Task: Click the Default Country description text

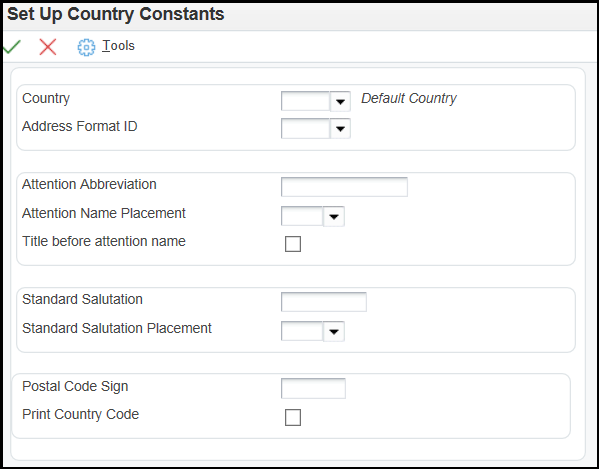Action: (x=409, y=99)
